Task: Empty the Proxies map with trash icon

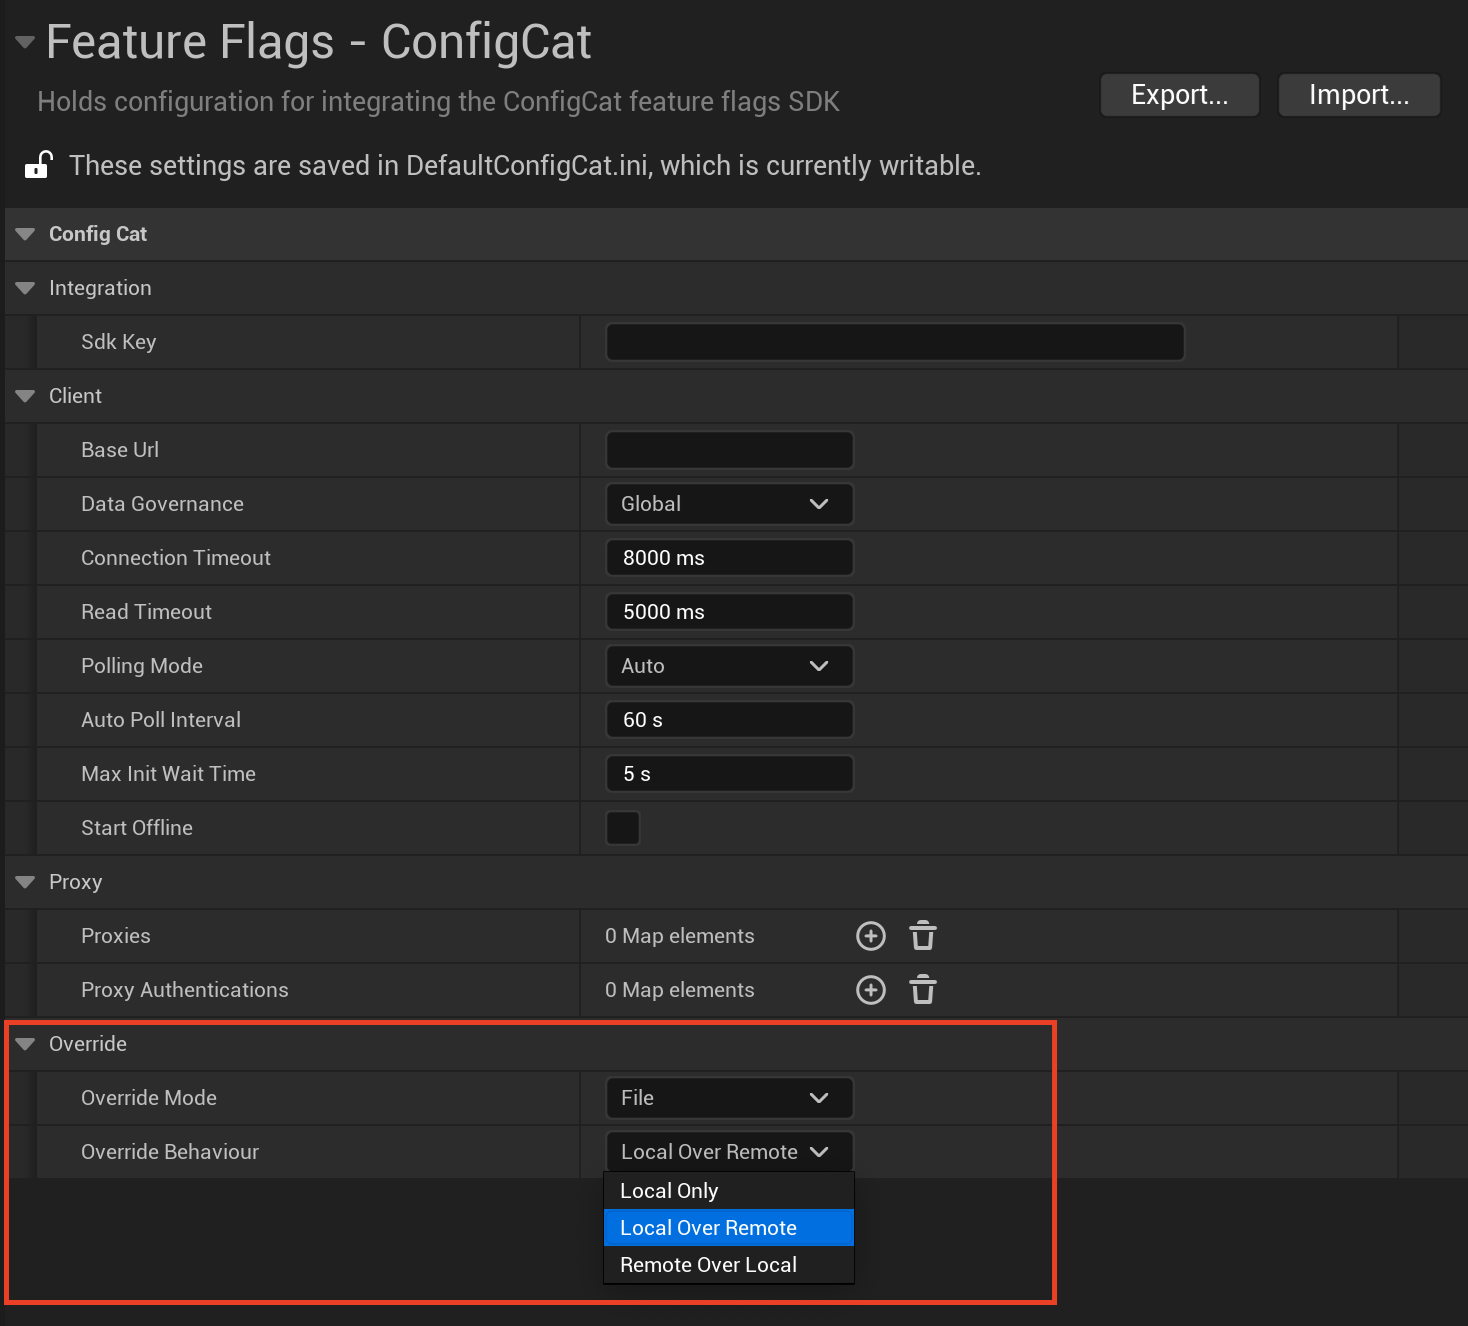Action: click(x=922, y=935)
